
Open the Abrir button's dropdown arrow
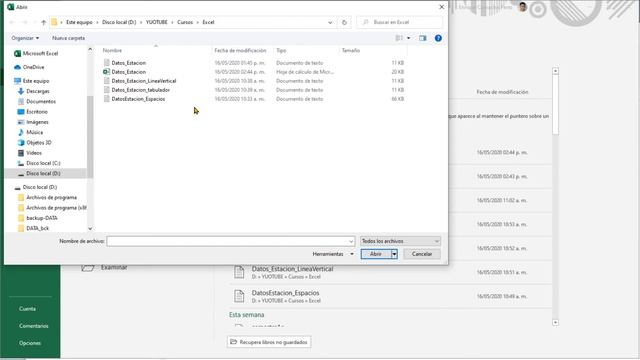click(394, 254)
